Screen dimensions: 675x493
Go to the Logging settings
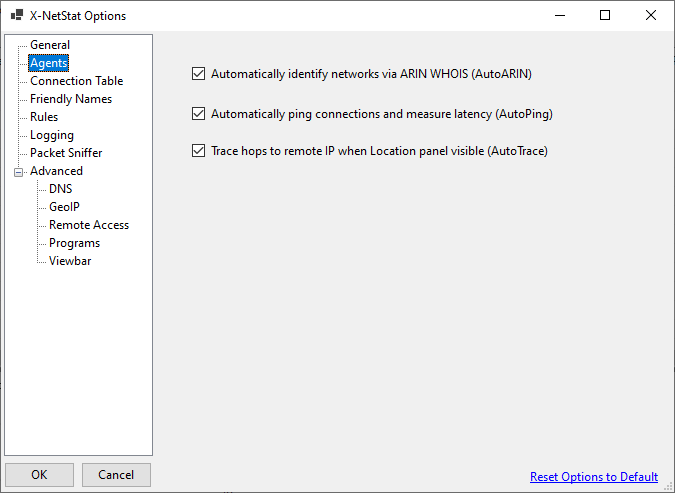(52, 135)
